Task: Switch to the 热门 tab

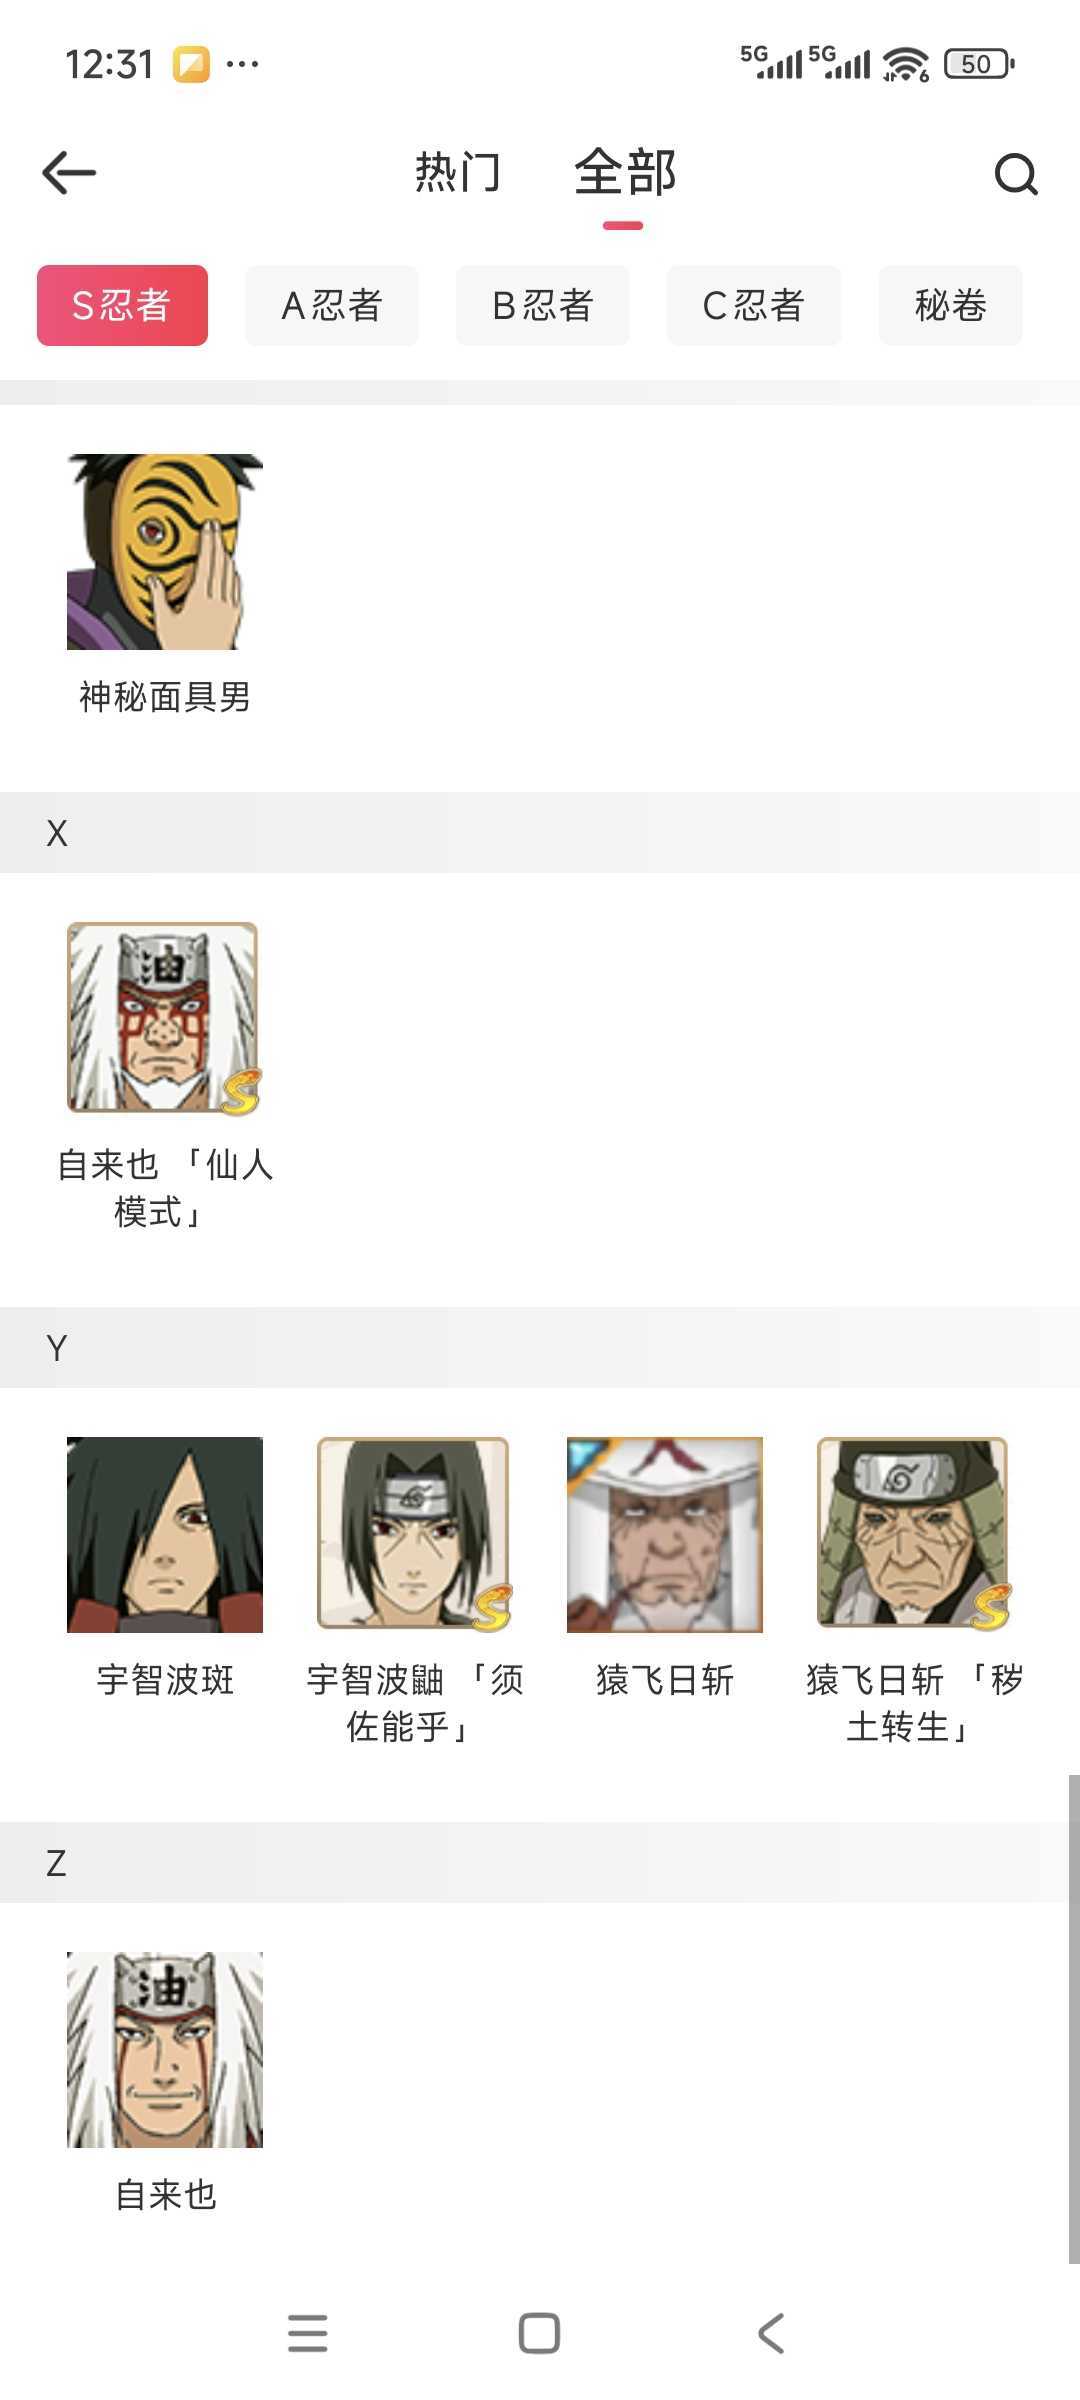Action: tap(458, 172)
